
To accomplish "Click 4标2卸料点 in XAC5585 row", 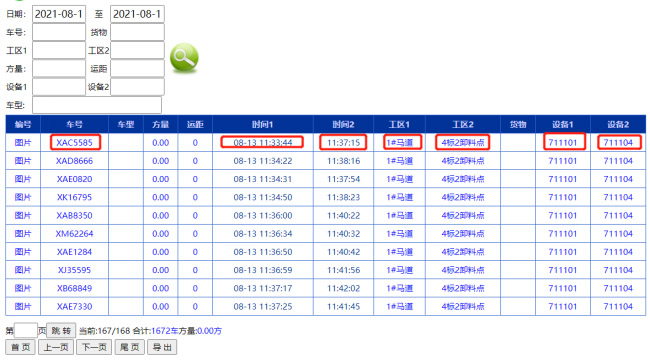I will coord(463,143).
